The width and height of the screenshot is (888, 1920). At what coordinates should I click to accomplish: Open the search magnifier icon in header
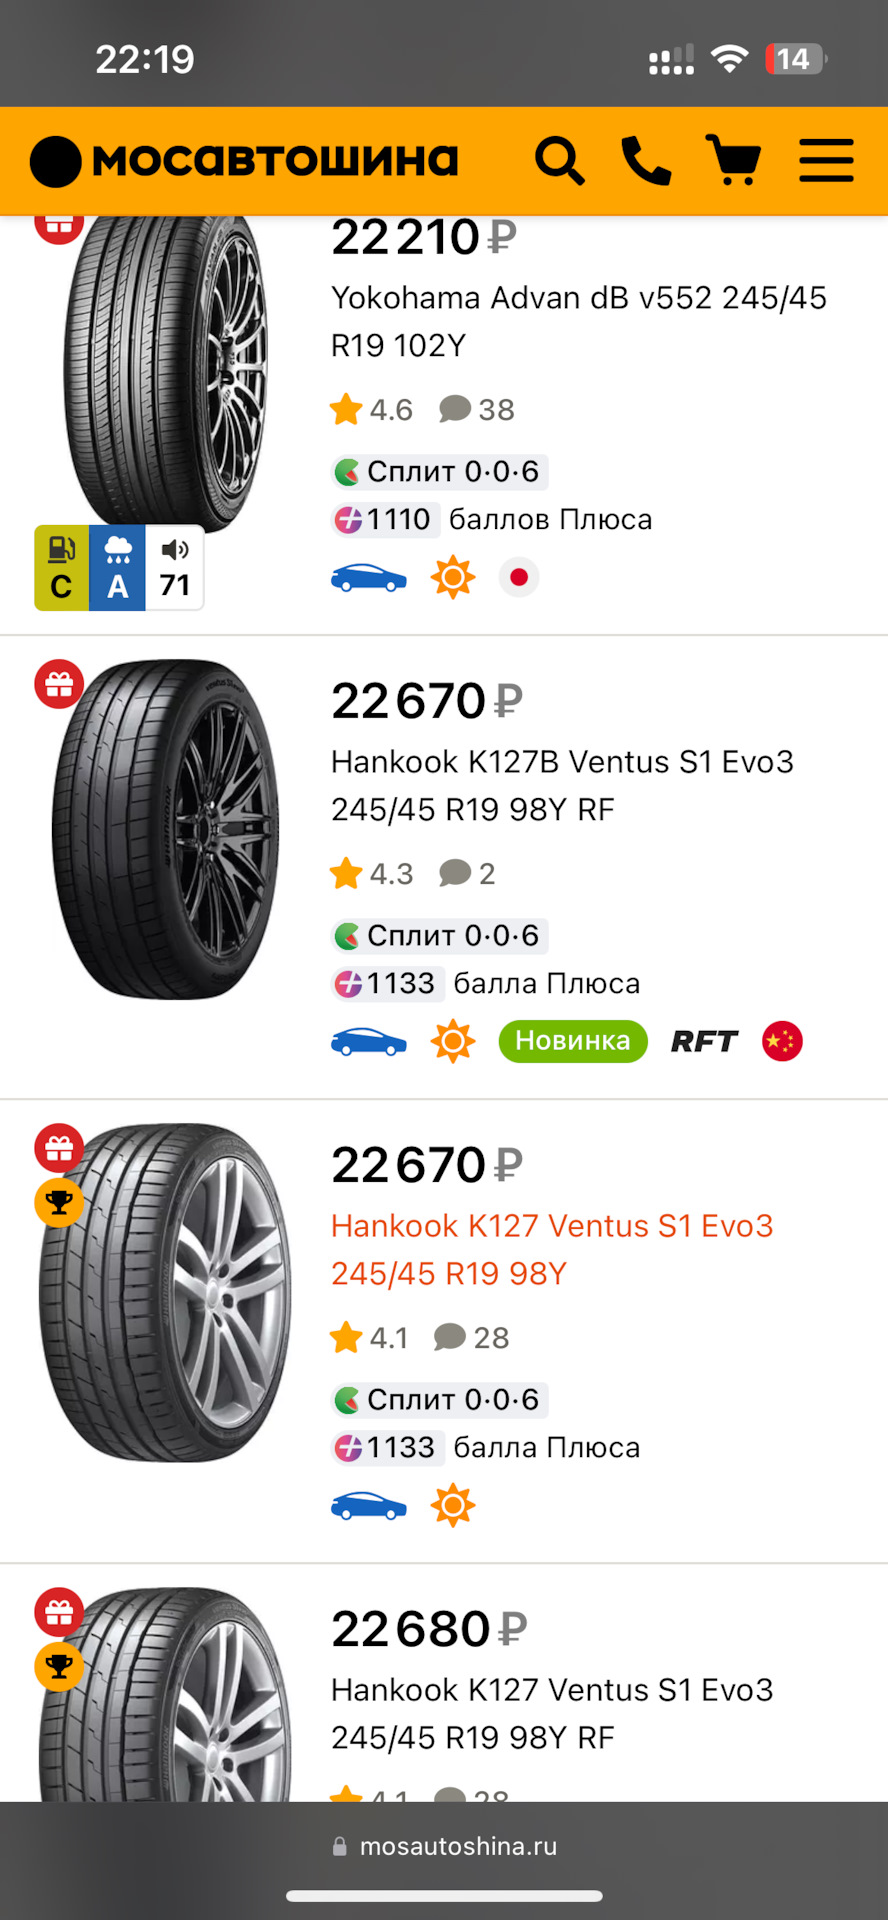559,161
